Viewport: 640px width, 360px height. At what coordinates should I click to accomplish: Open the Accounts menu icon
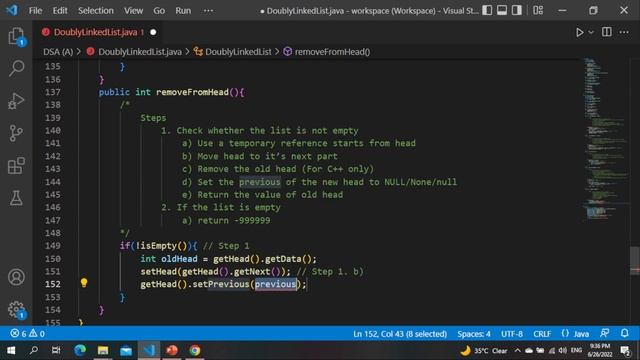point(16,277)
